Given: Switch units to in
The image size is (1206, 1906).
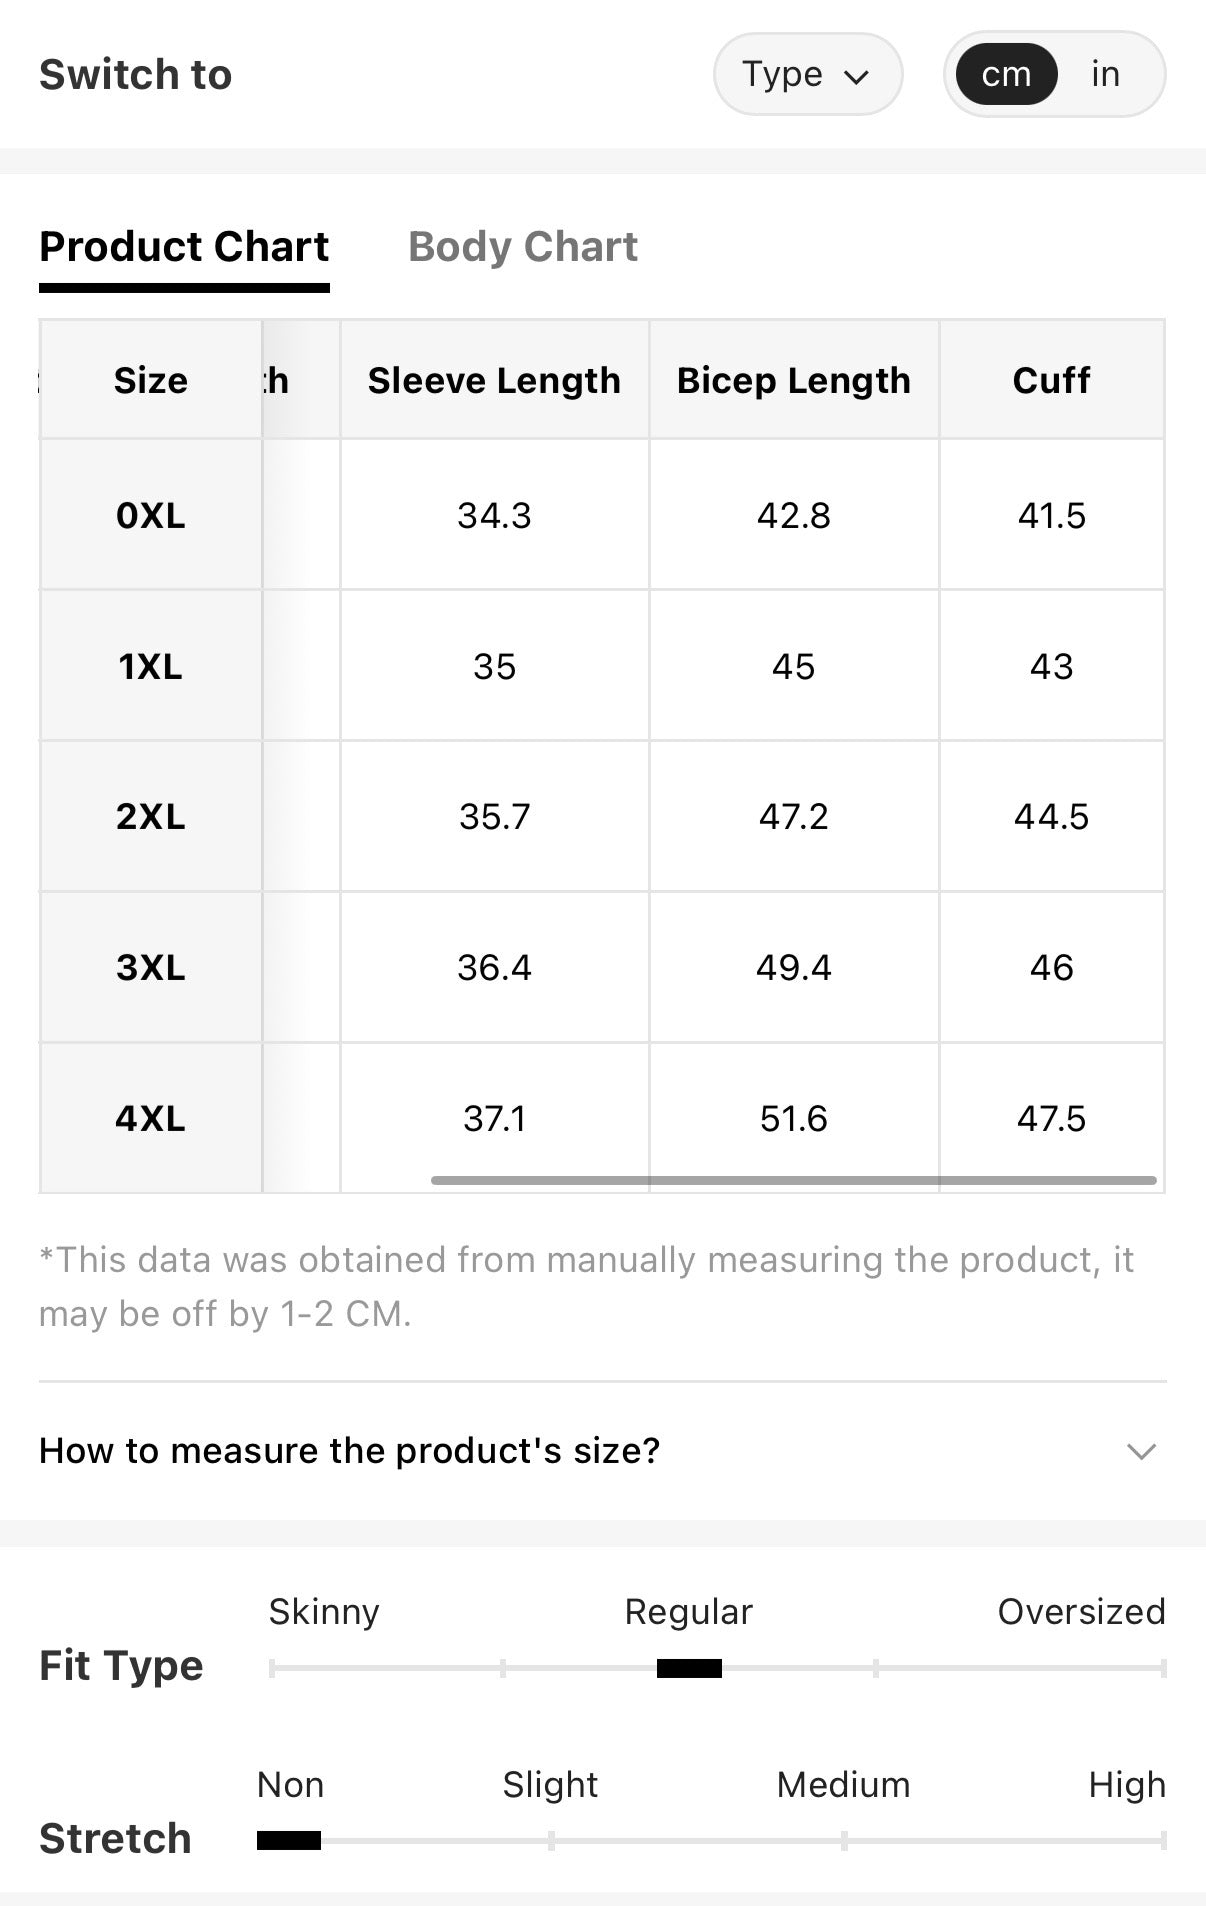Looking at the screenshot, I should 1105,74.
